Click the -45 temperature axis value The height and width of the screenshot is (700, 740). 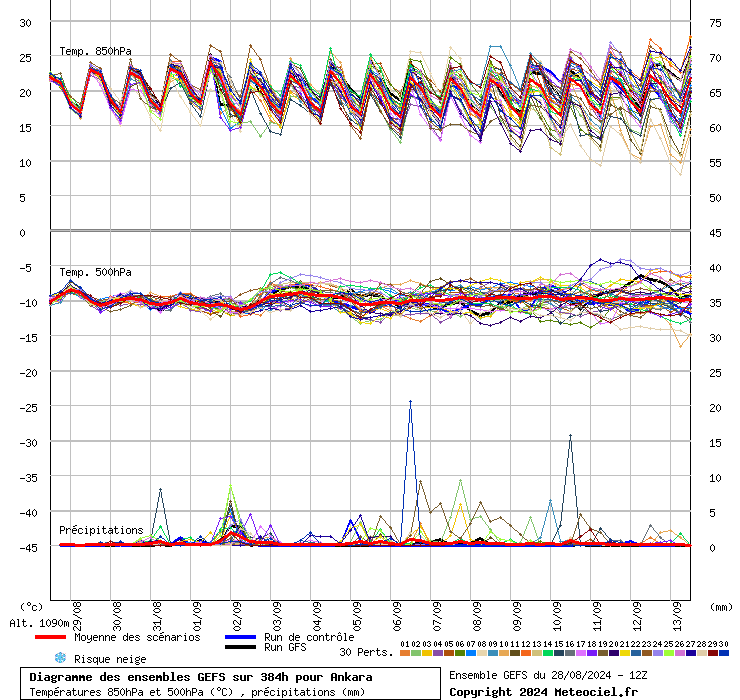click(28, 548)
